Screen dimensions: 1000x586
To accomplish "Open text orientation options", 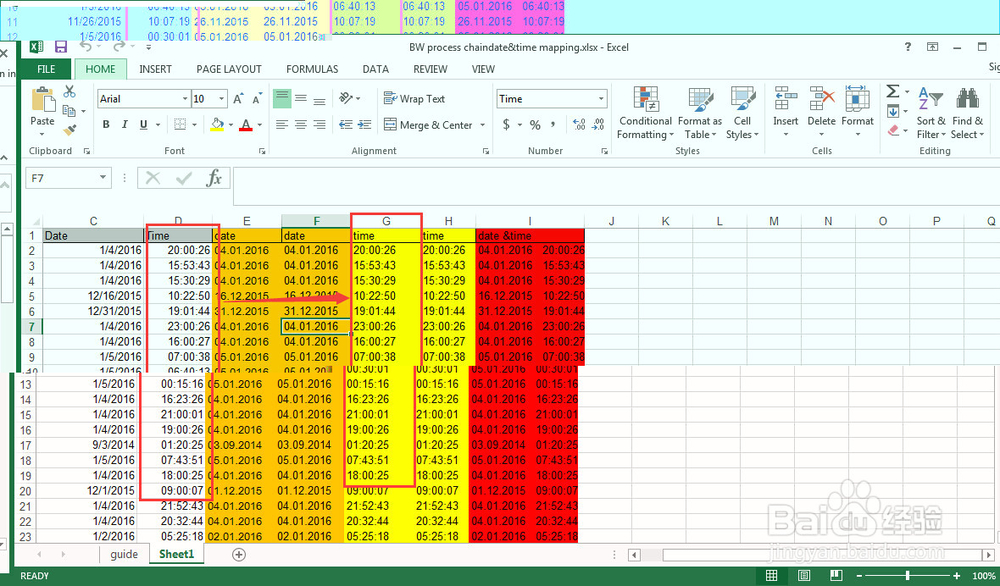I will [x=349, y=98].
